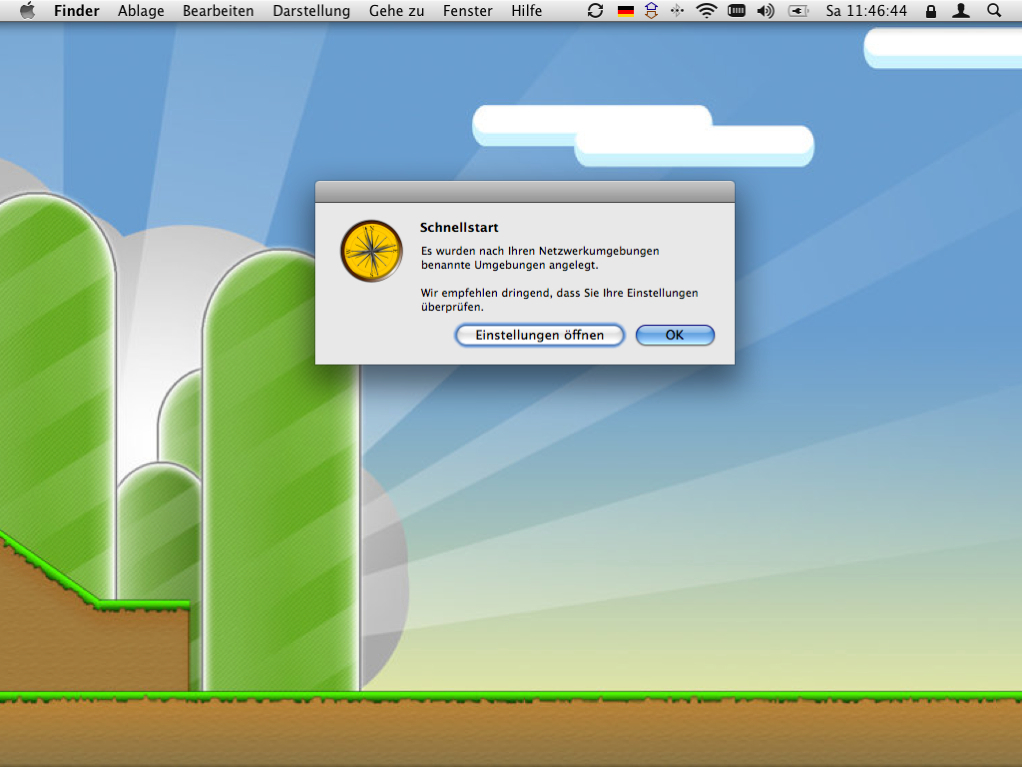Screen dimensions: 1022x767
Task: Click the text 'Wir empfehlen dringend' in dialog
Action: 486,293
